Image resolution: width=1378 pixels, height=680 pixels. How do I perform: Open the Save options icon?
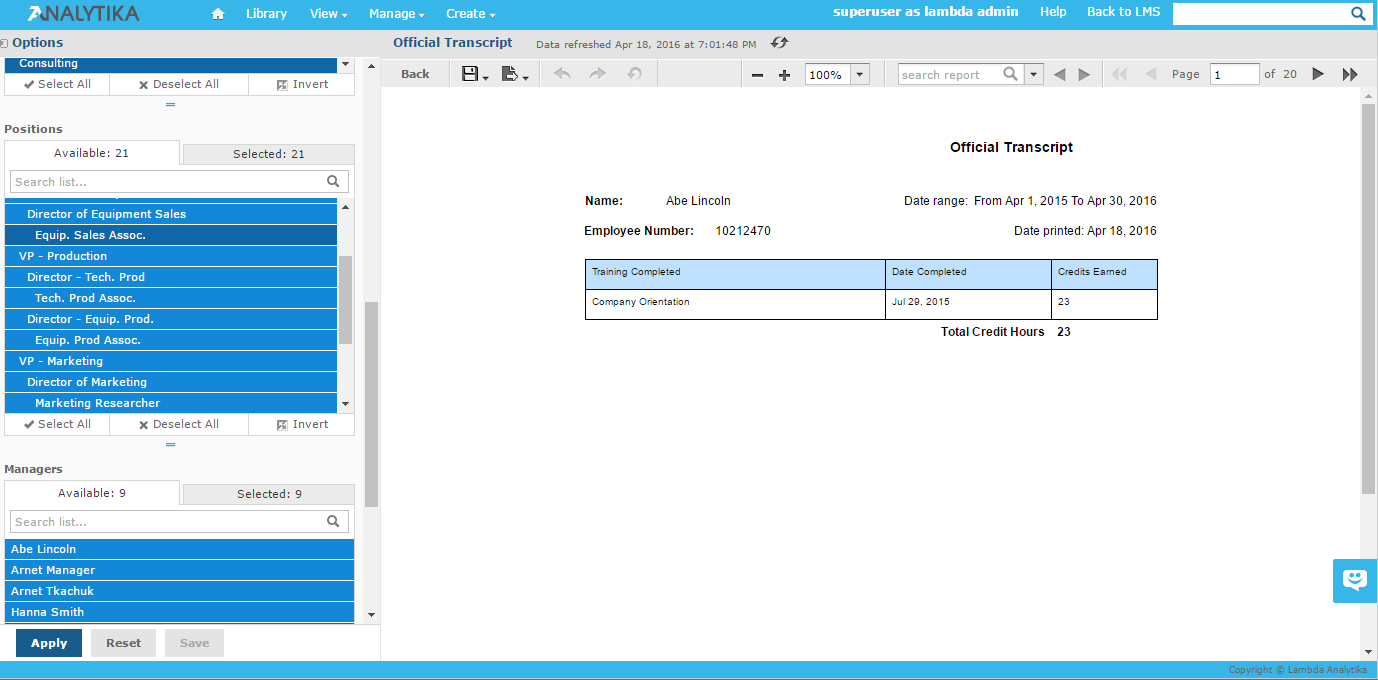474,74
